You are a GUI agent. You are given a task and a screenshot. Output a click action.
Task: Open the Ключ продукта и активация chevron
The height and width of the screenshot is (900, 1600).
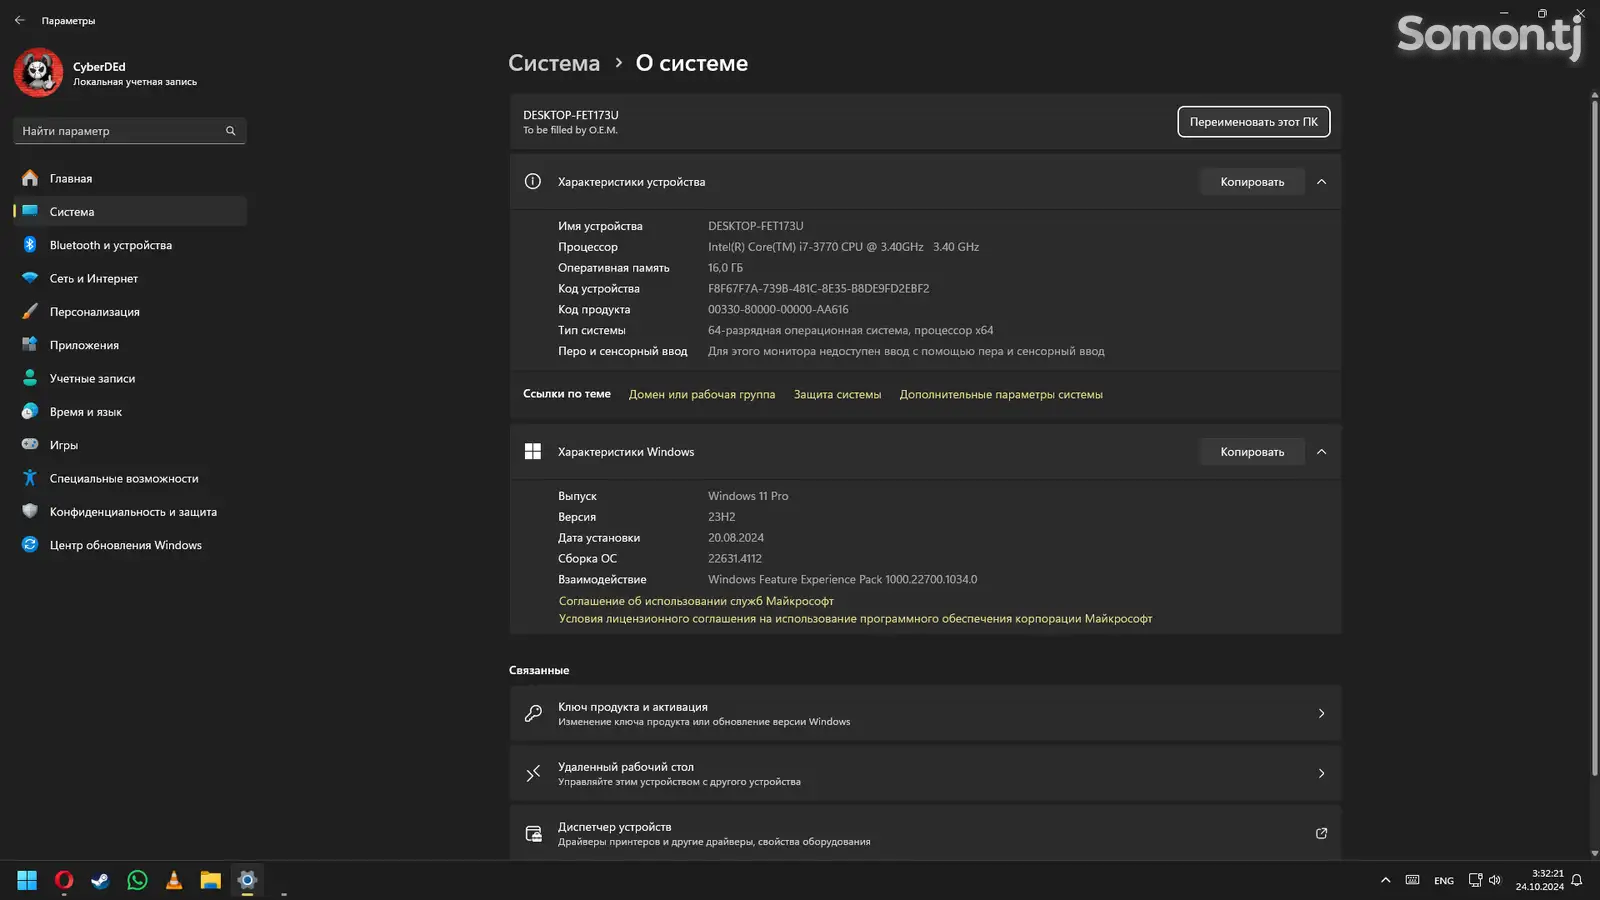1321,713
